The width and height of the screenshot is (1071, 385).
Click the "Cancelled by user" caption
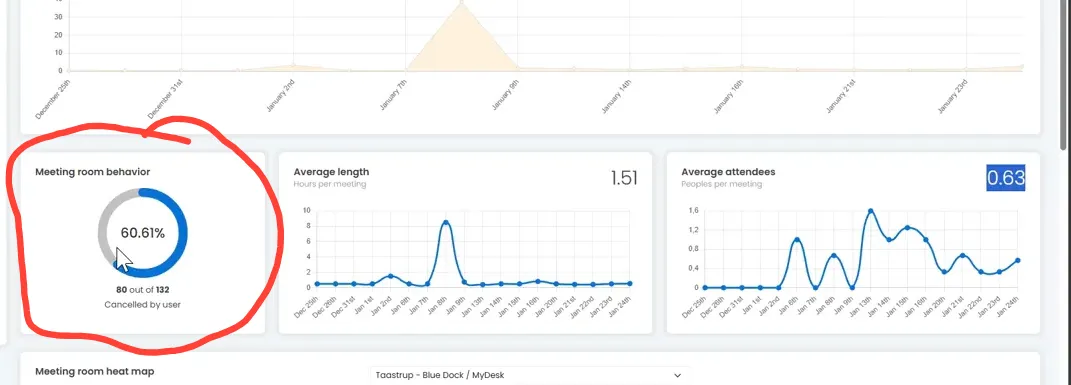[143, 304]
